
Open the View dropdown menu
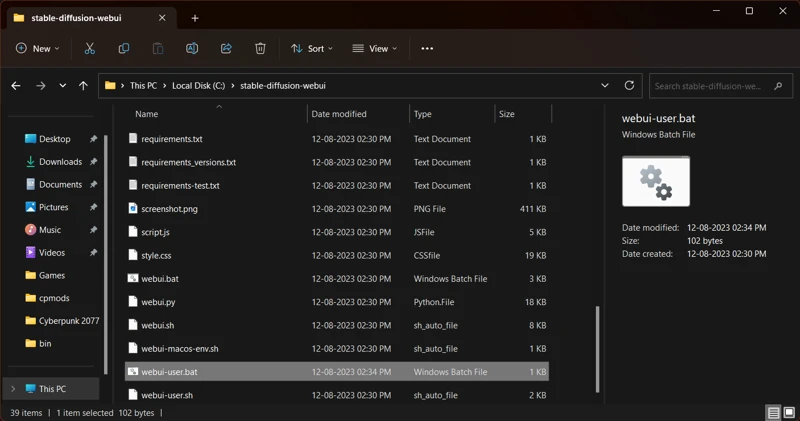374,48
